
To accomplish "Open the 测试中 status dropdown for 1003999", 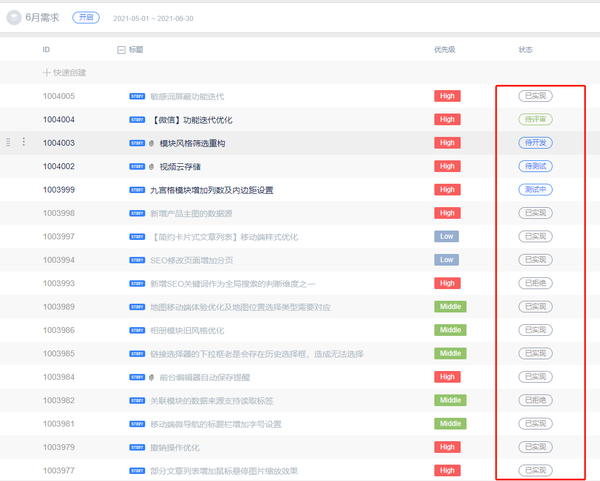I will click(536, 189).
